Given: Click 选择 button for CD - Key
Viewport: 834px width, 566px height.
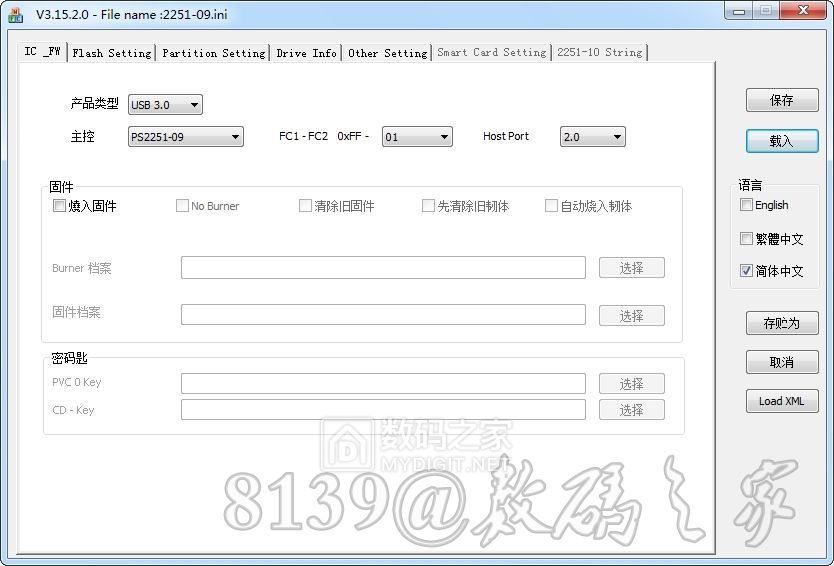Looking at the screenshot, I should (632, 410).
